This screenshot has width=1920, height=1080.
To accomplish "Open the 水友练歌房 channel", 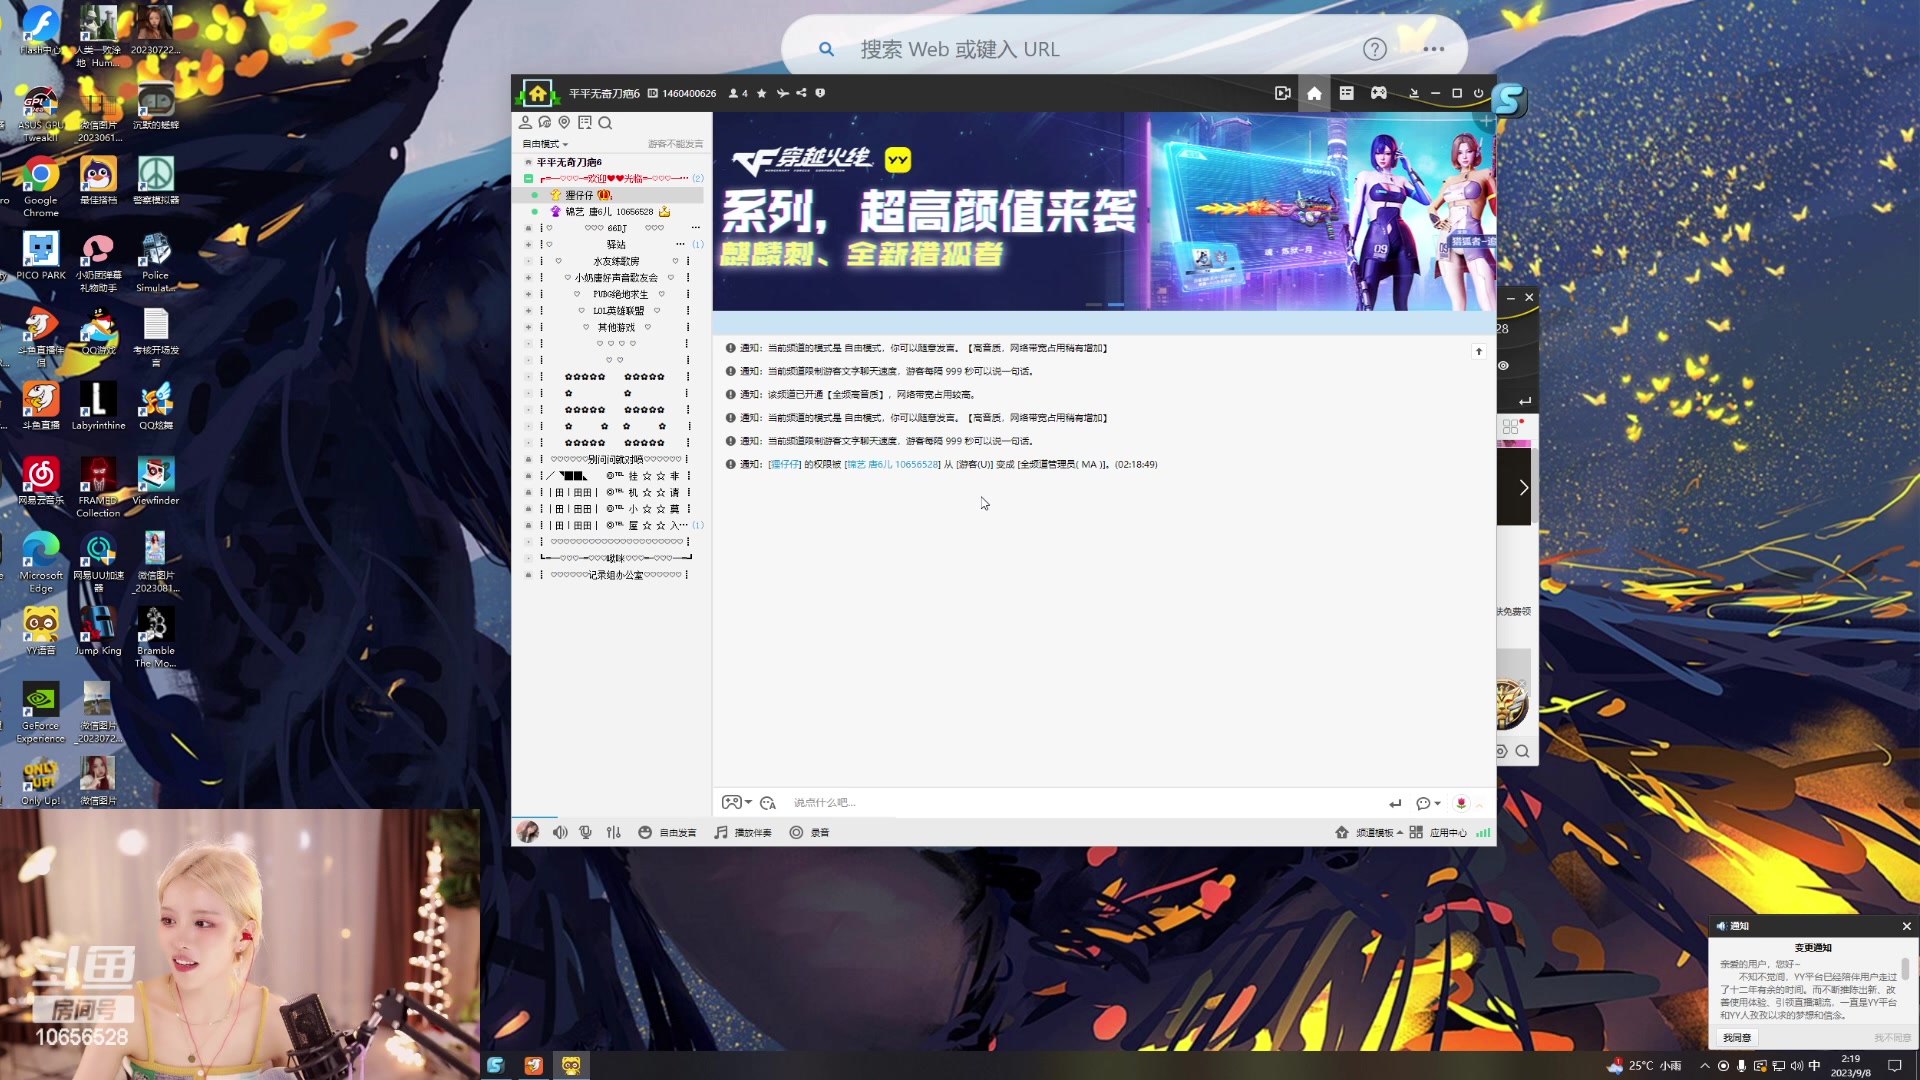I will click(616, 262).
